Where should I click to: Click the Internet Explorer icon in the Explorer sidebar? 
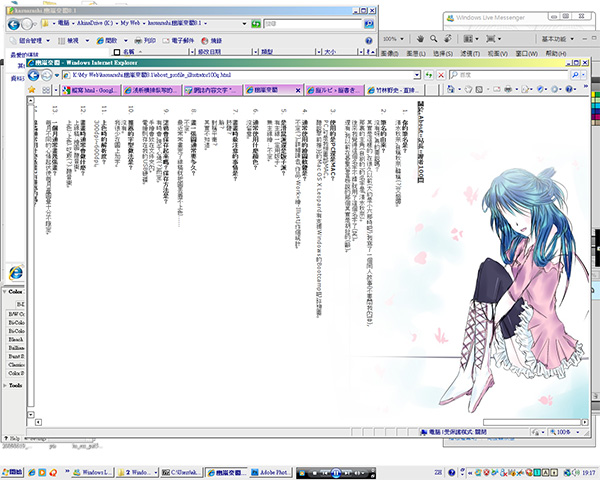pos(16,273)
